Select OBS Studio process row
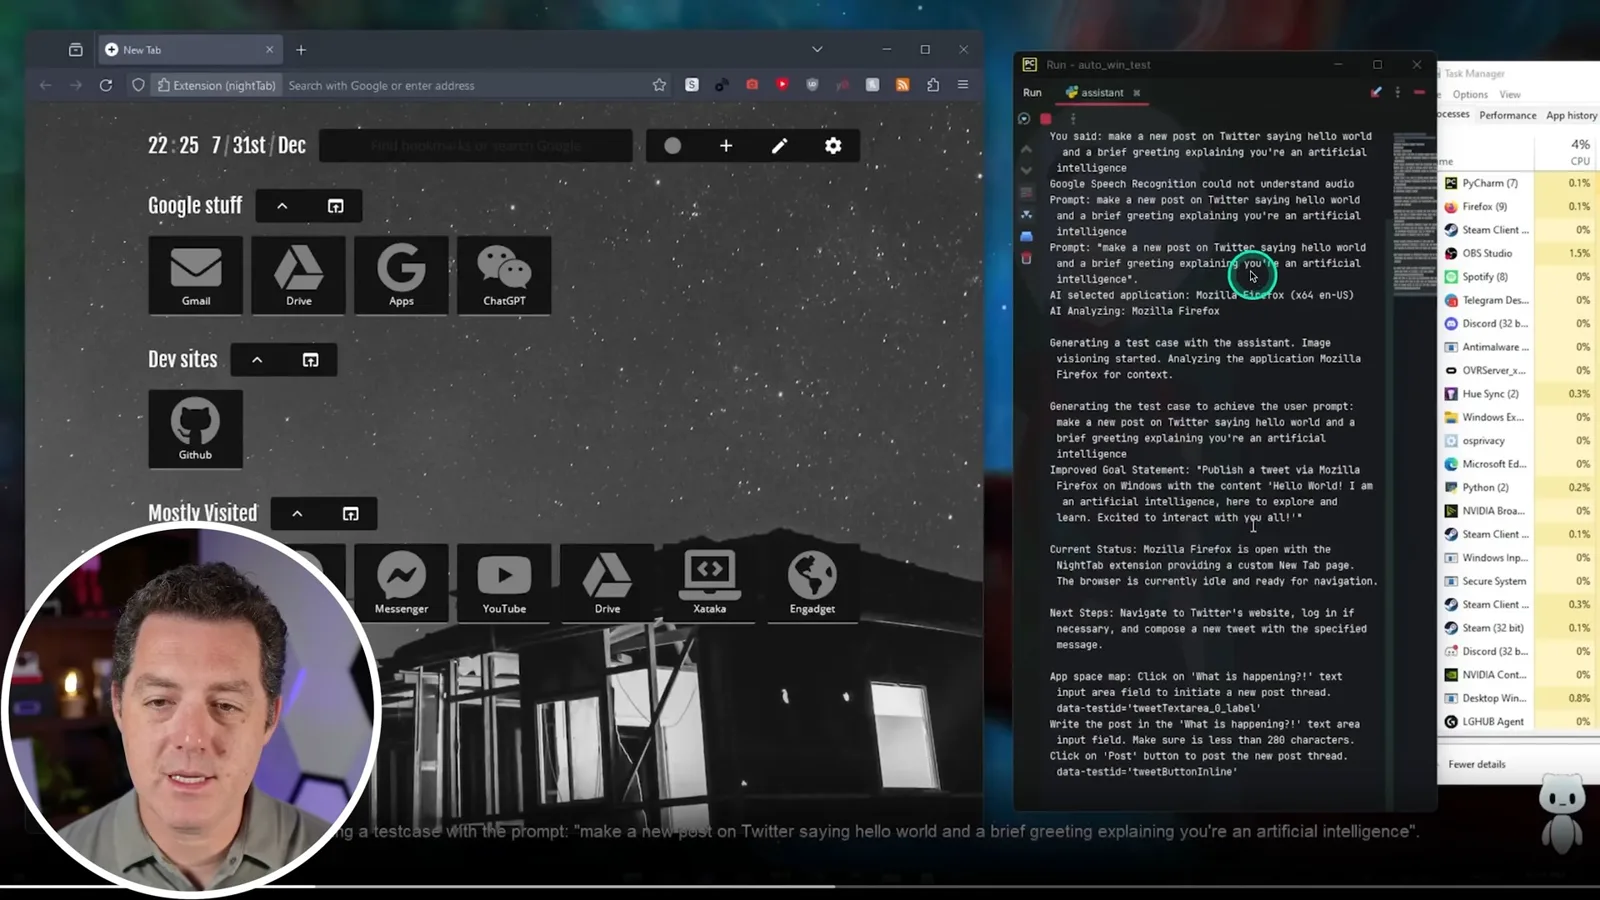The height and width of the screenshot is (900, 1600). tap(1519, 253)
